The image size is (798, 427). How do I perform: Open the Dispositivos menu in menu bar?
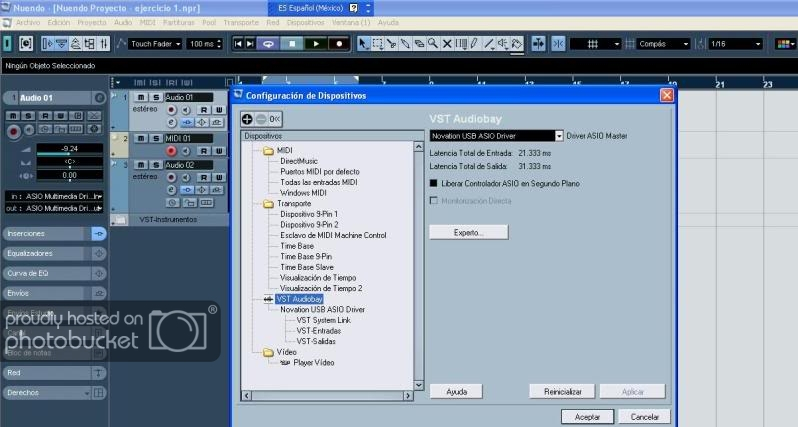(305, 21)
